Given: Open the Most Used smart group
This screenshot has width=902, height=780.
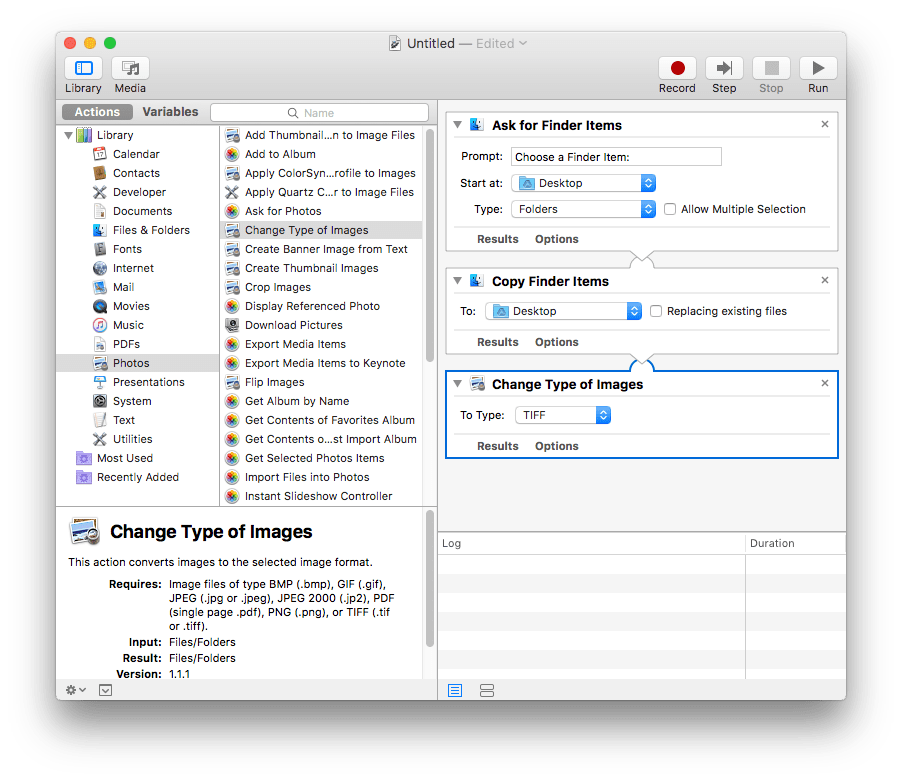Looking at the screenshot, I should click(124, 458).
